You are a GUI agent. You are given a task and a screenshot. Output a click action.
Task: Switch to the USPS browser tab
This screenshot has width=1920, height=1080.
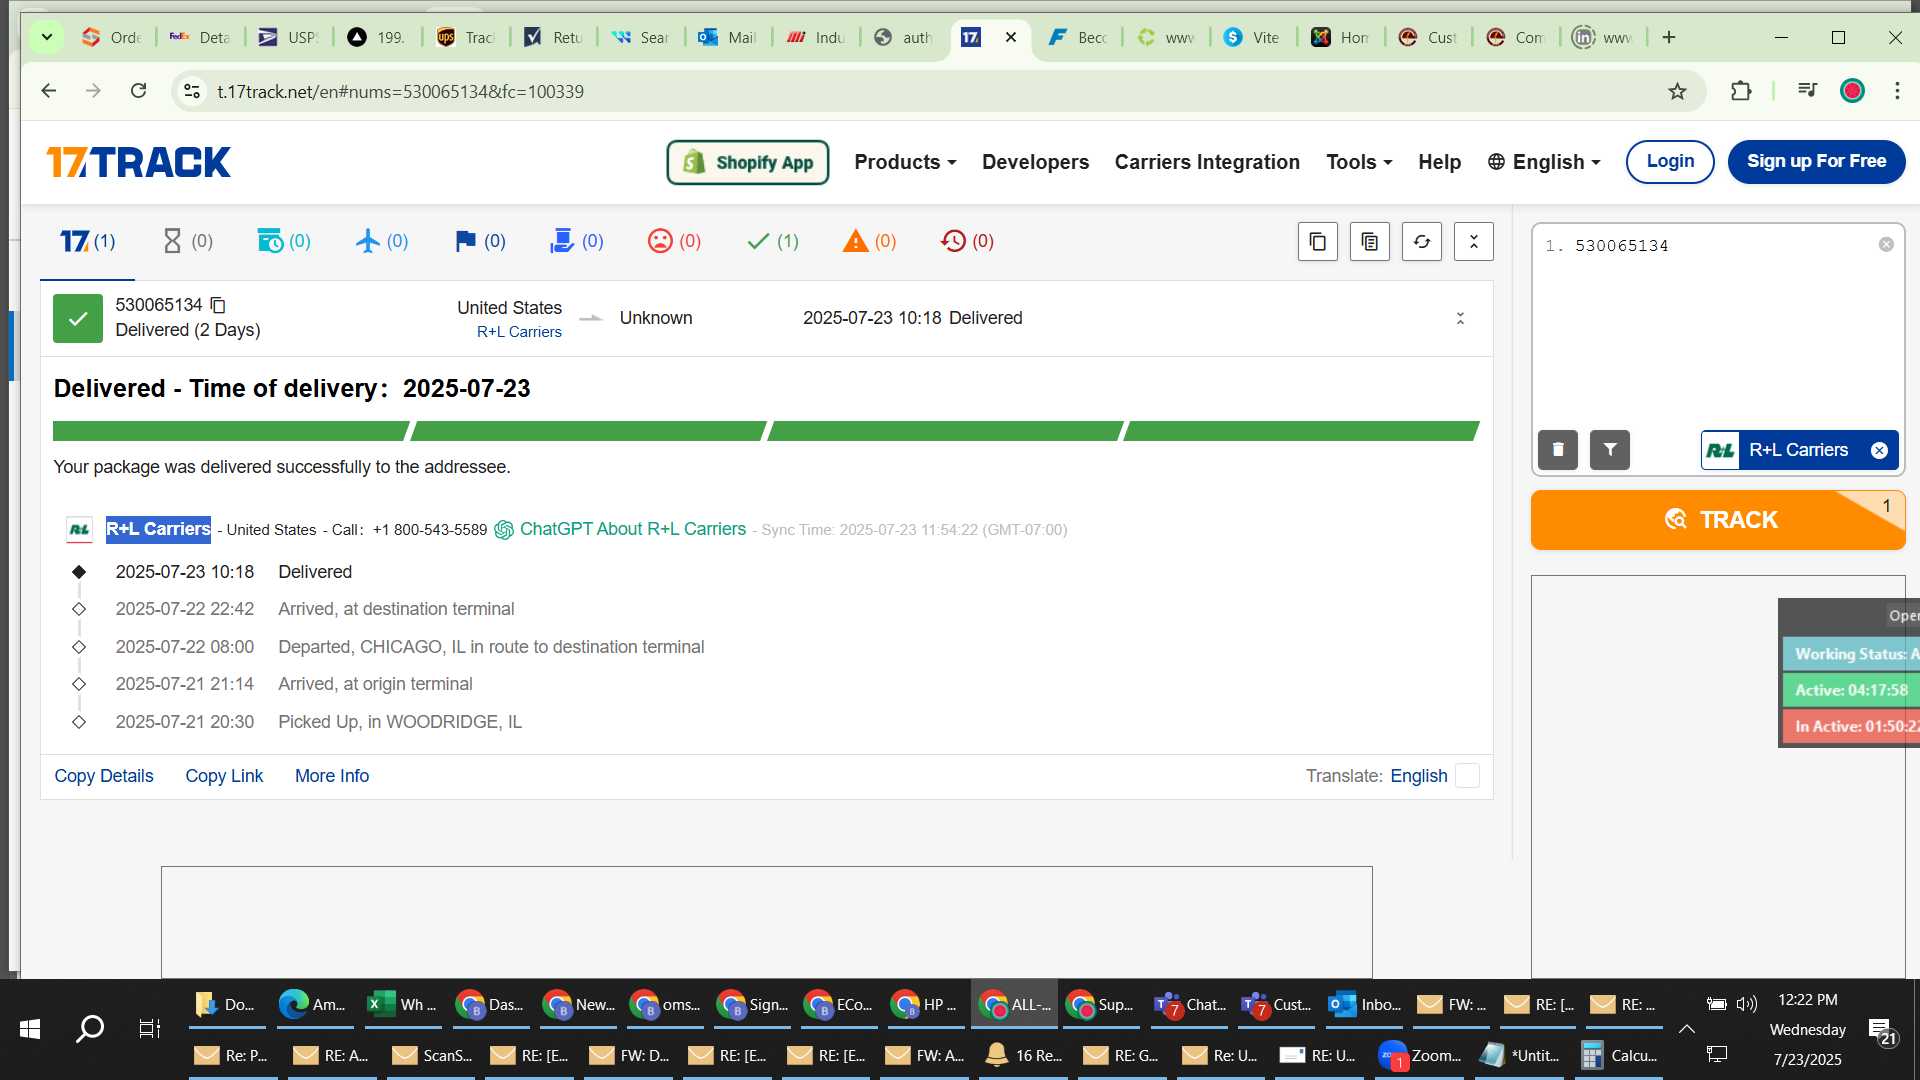tap(288, 38)
